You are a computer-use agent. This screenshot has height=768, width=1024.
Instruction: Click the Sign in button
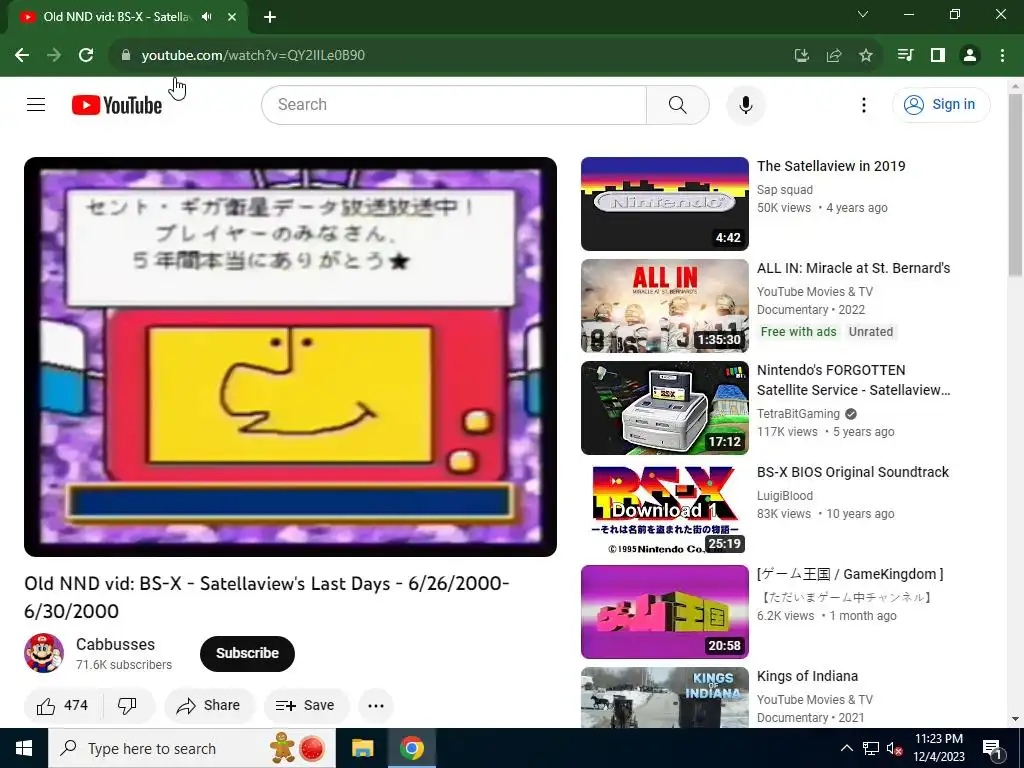pos(941,104)
